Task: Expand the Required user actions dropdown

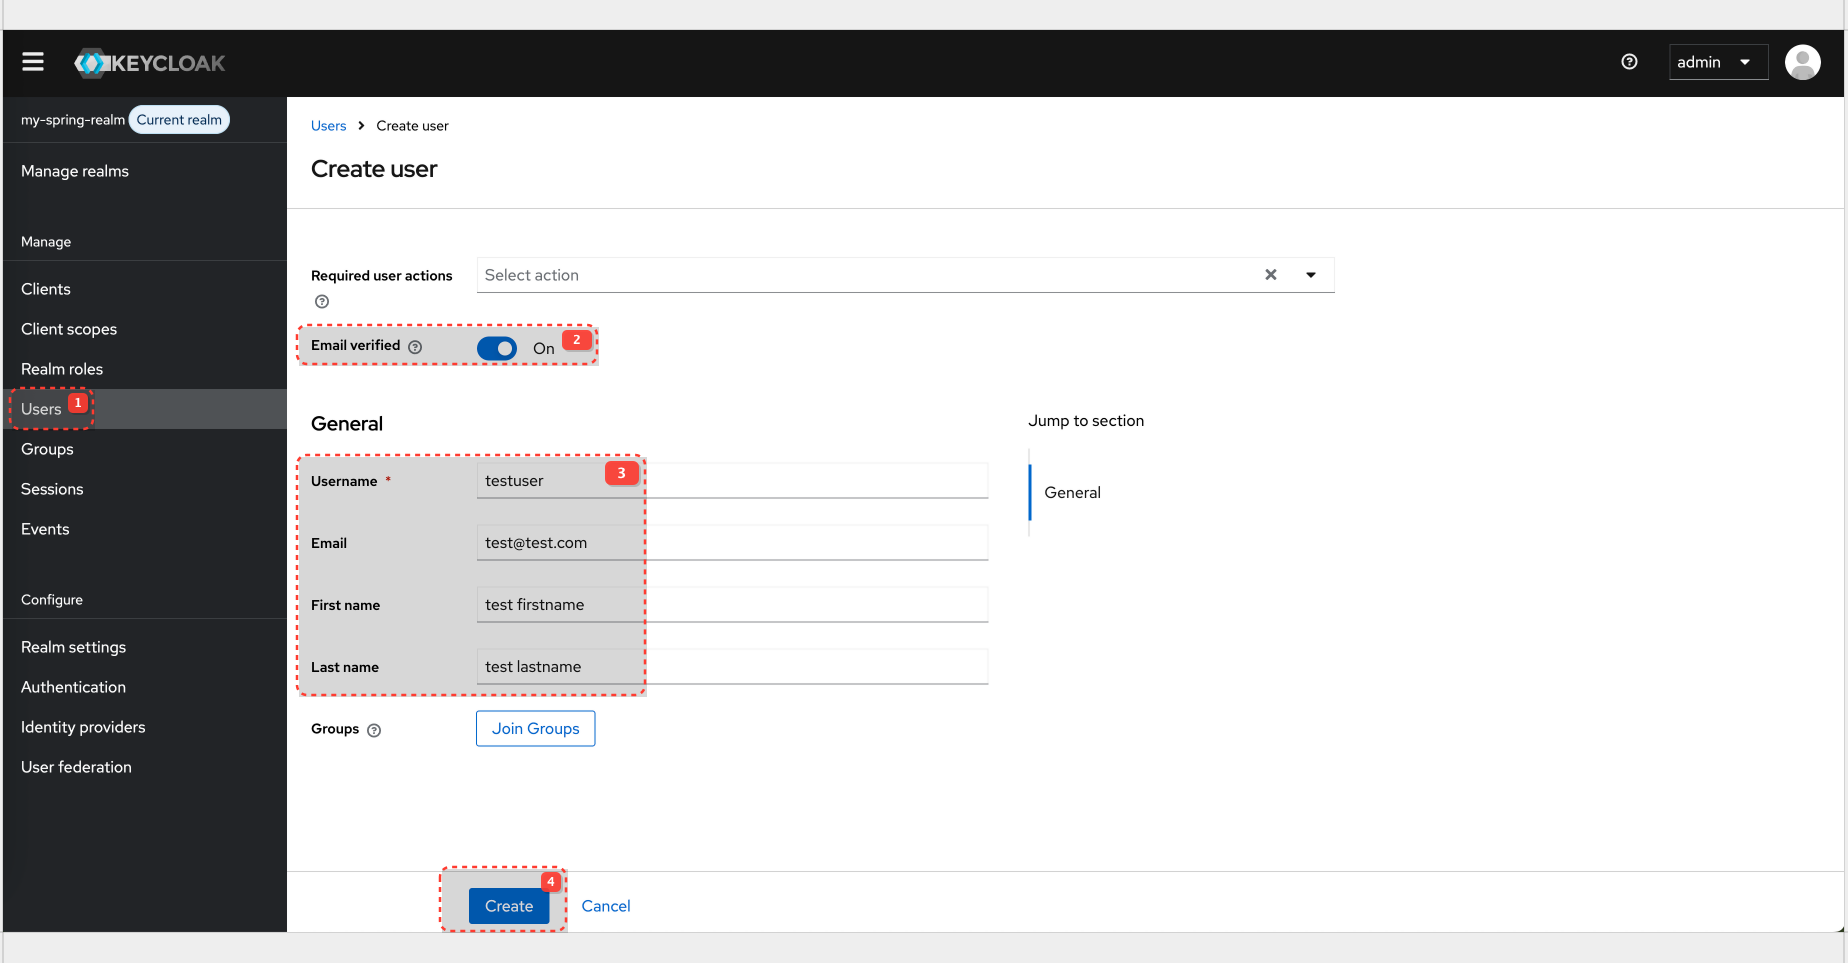Action: point(1311,274)
